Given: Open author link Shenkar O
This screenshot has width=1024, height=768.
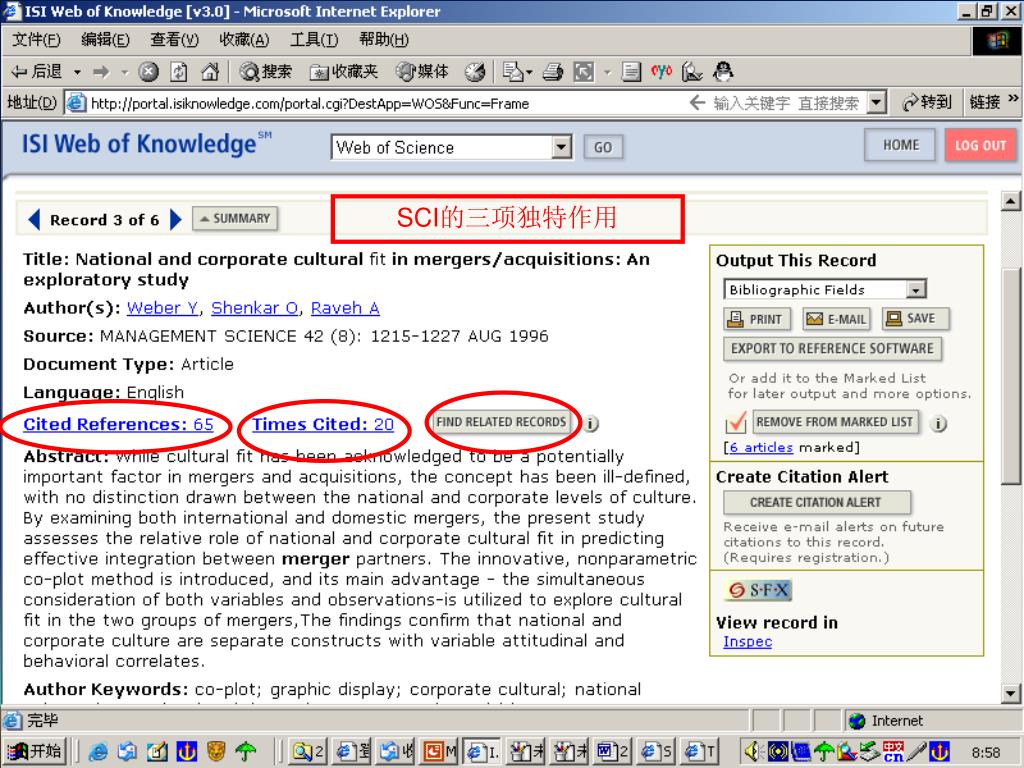Looking at the screenshot, I should pos(255,308).
